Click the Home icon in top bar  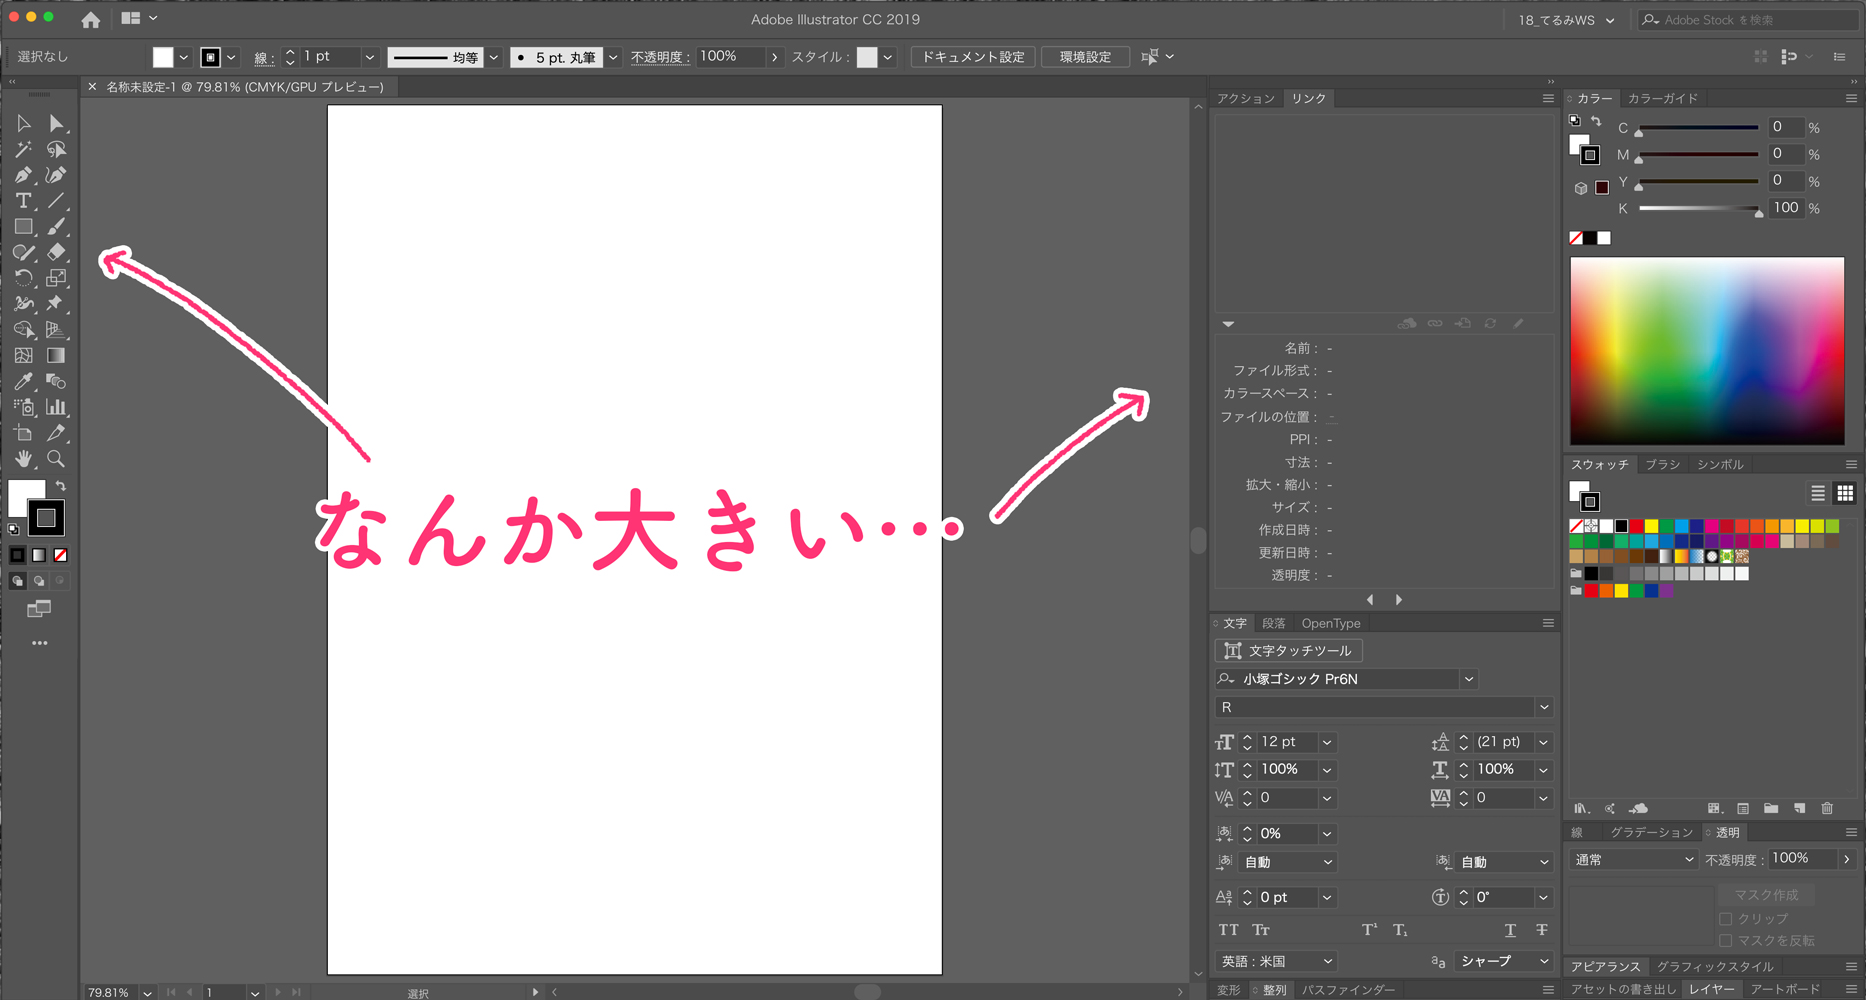point(91,19)
